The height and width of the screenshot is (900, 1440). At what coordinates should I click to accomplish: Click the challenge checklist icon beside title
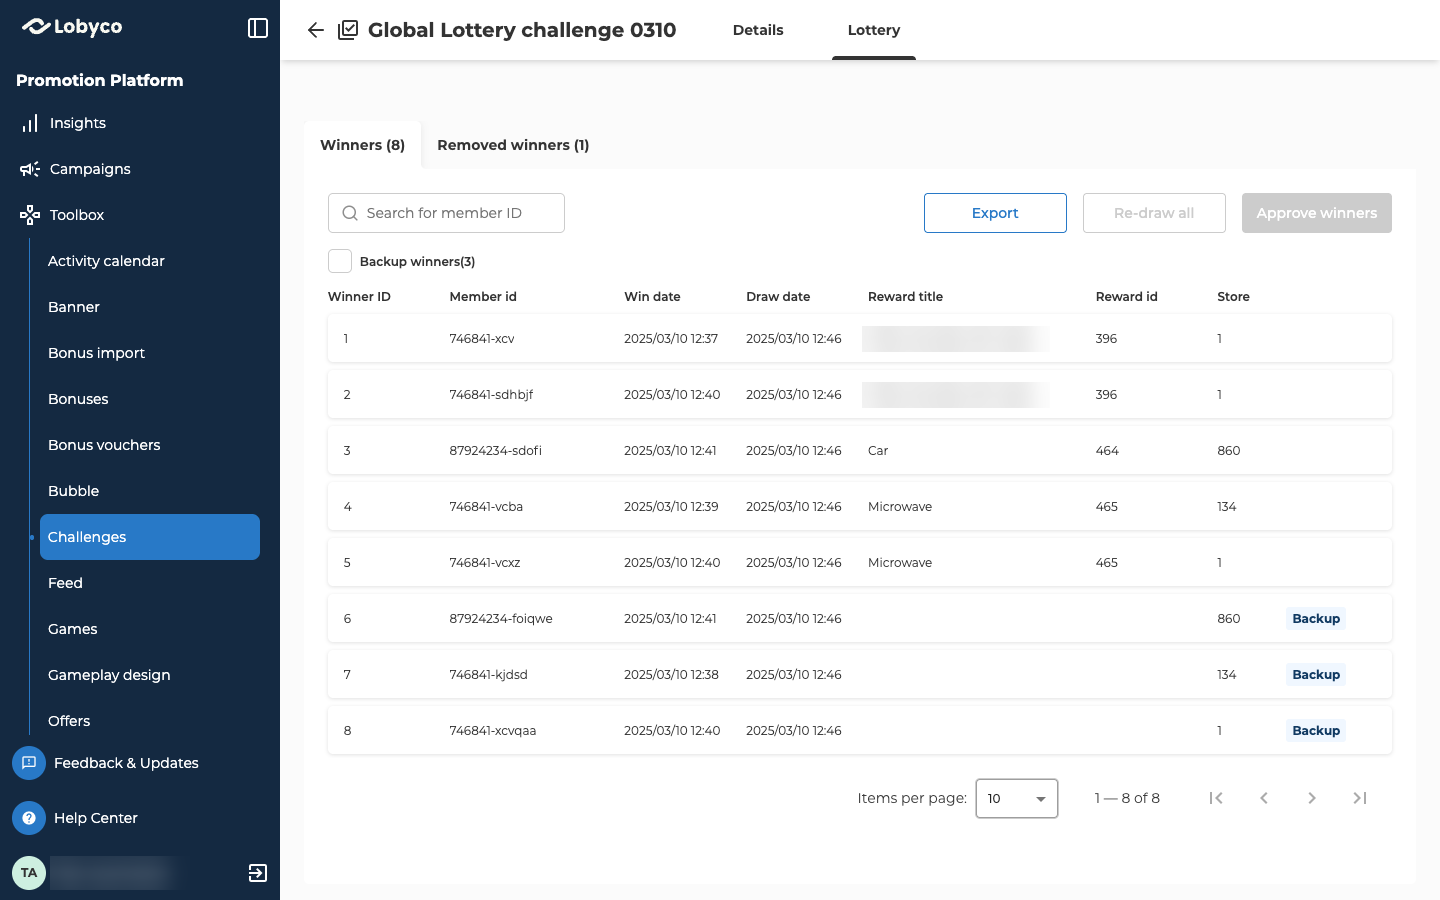[348, 30]
